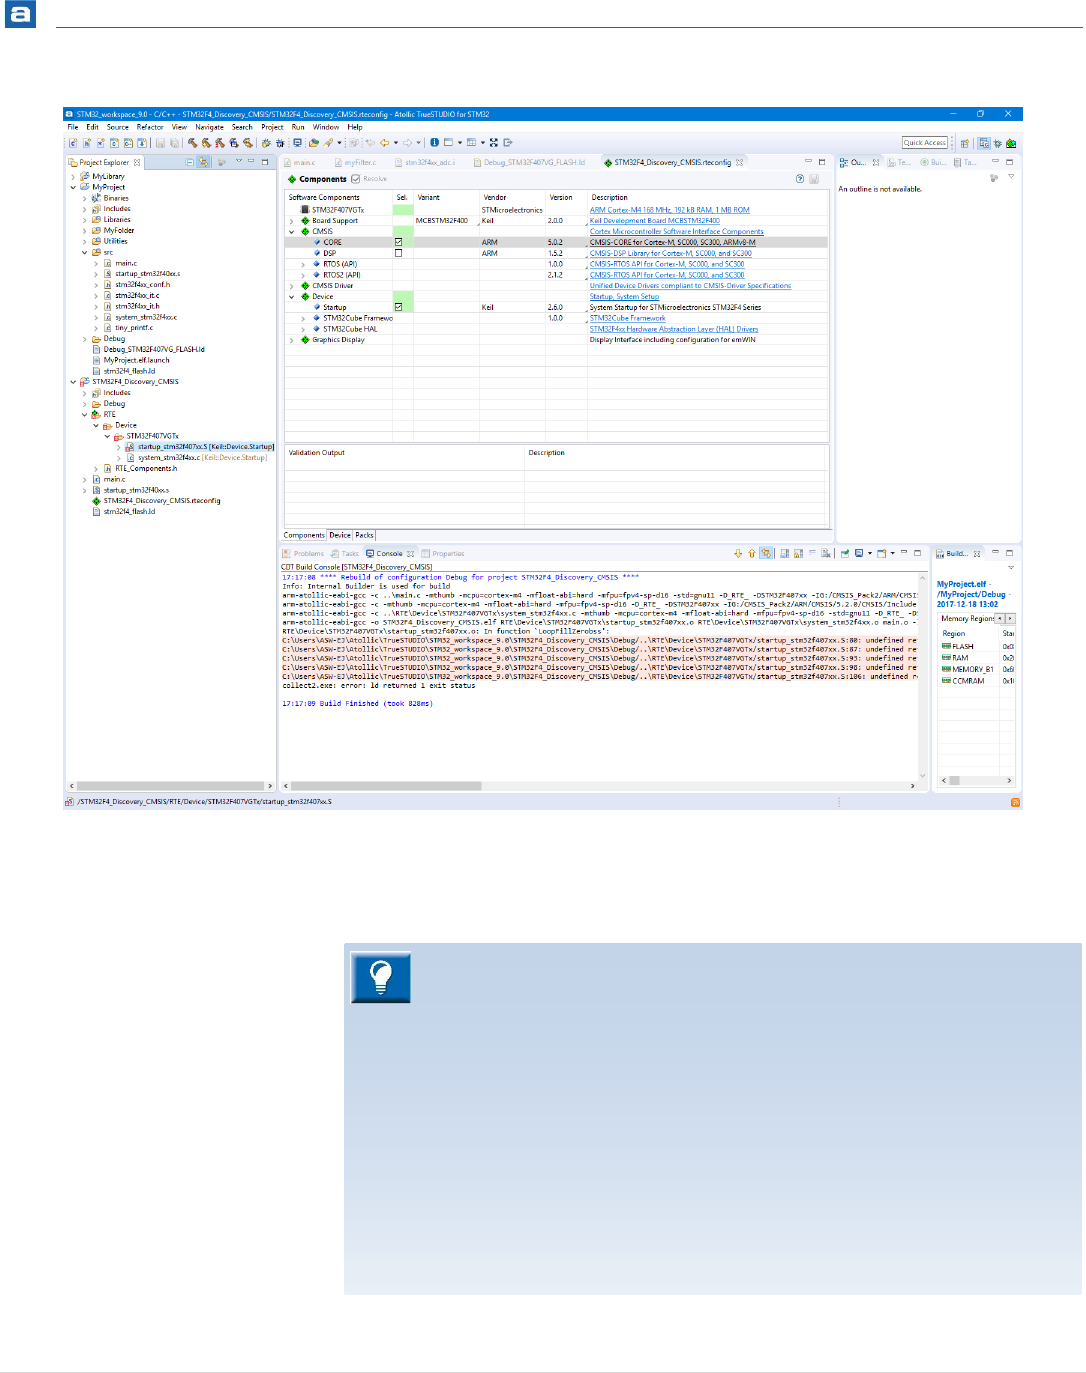Expand the Graphics Display component row
Viewport: 1086px width, 1373px height.
pyautogui.click(x=292, y=340)
